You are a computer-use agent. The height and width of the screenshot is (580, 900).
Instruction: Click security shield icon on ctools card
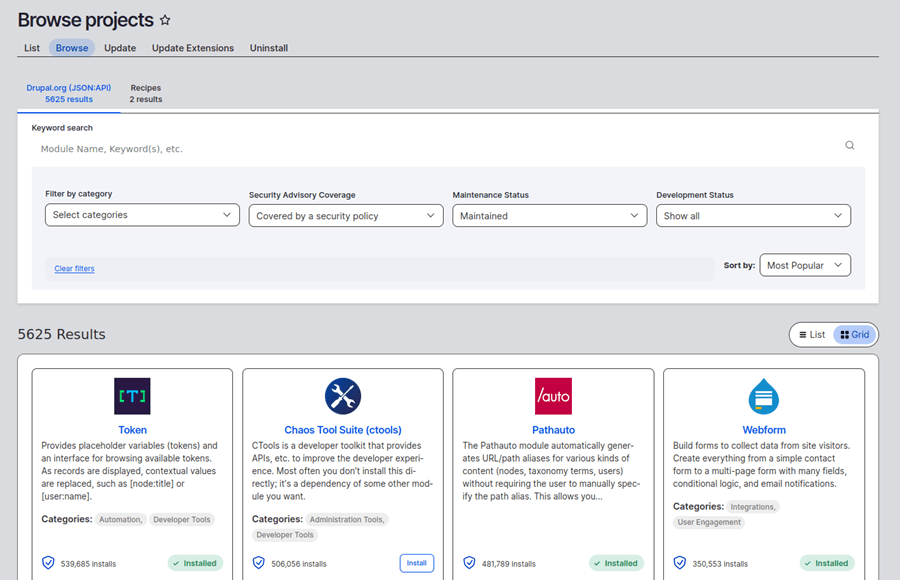point(259,563)
